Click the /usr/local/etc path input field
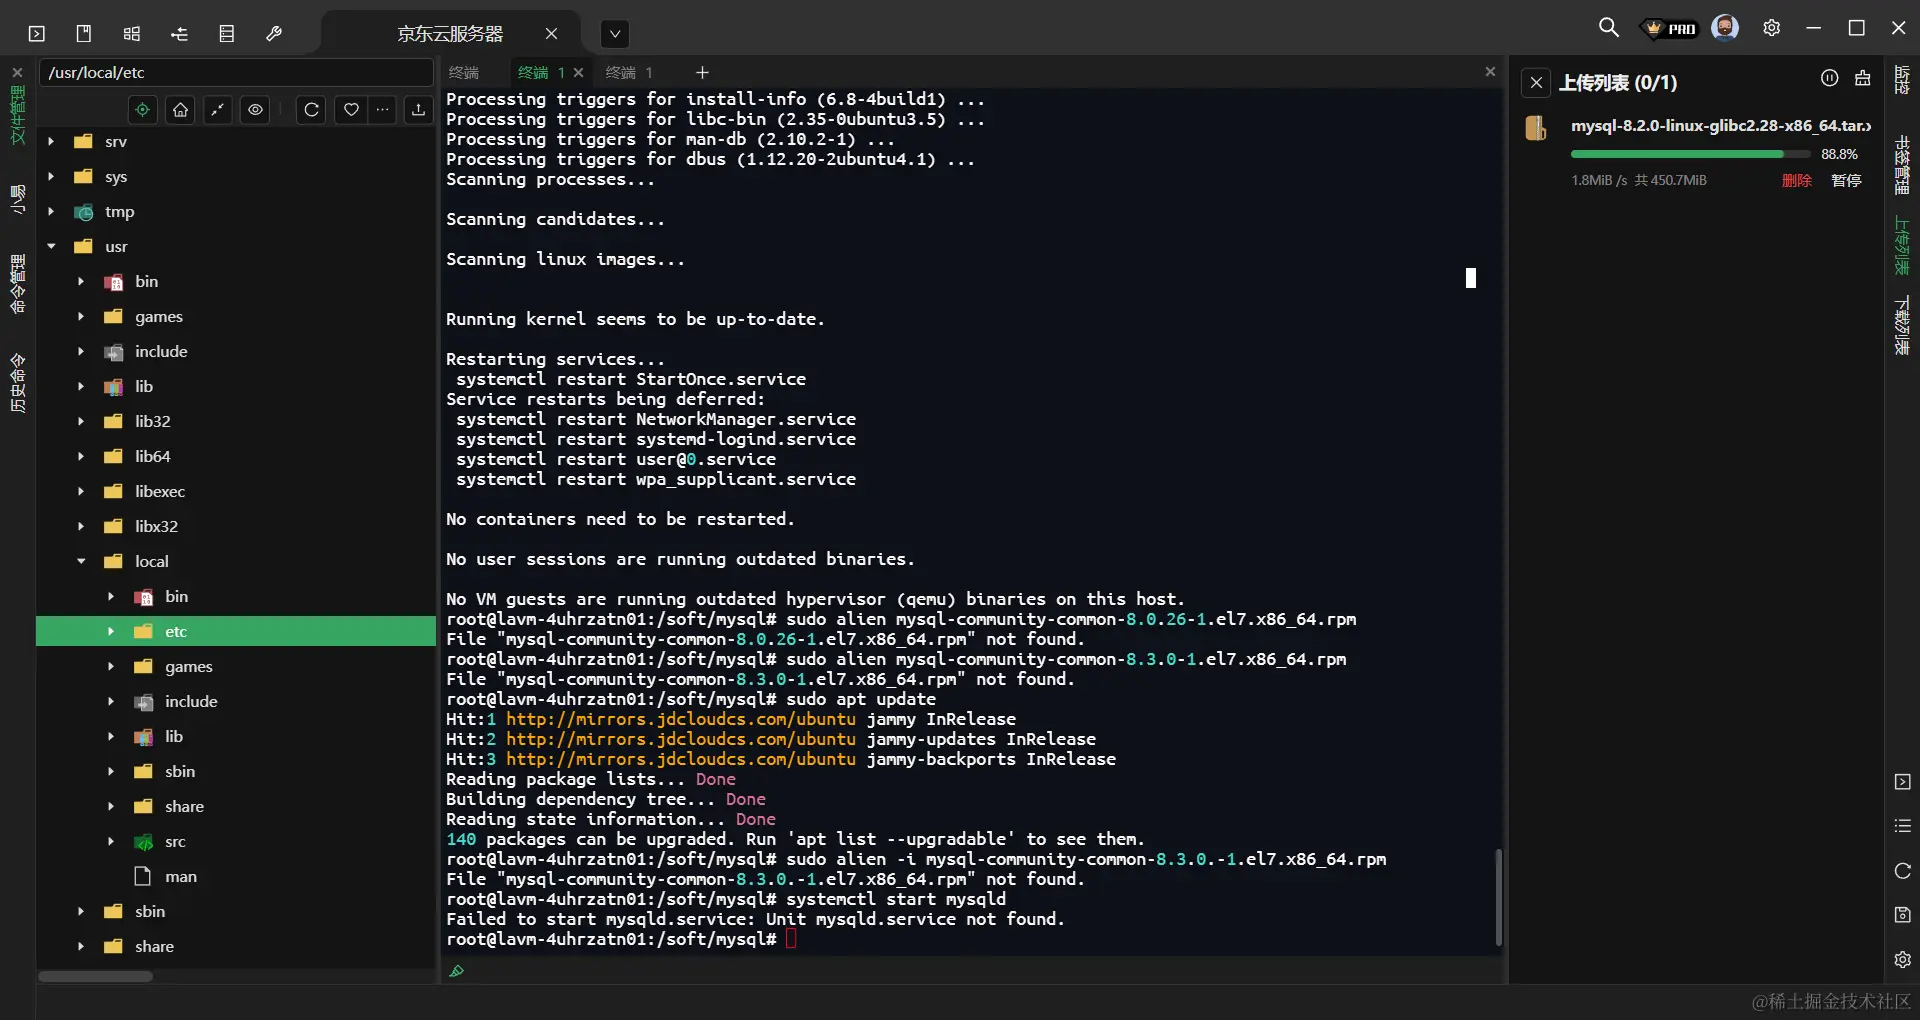The width and height of the screenshot is (1920, 1020). [x=236, y=73]
